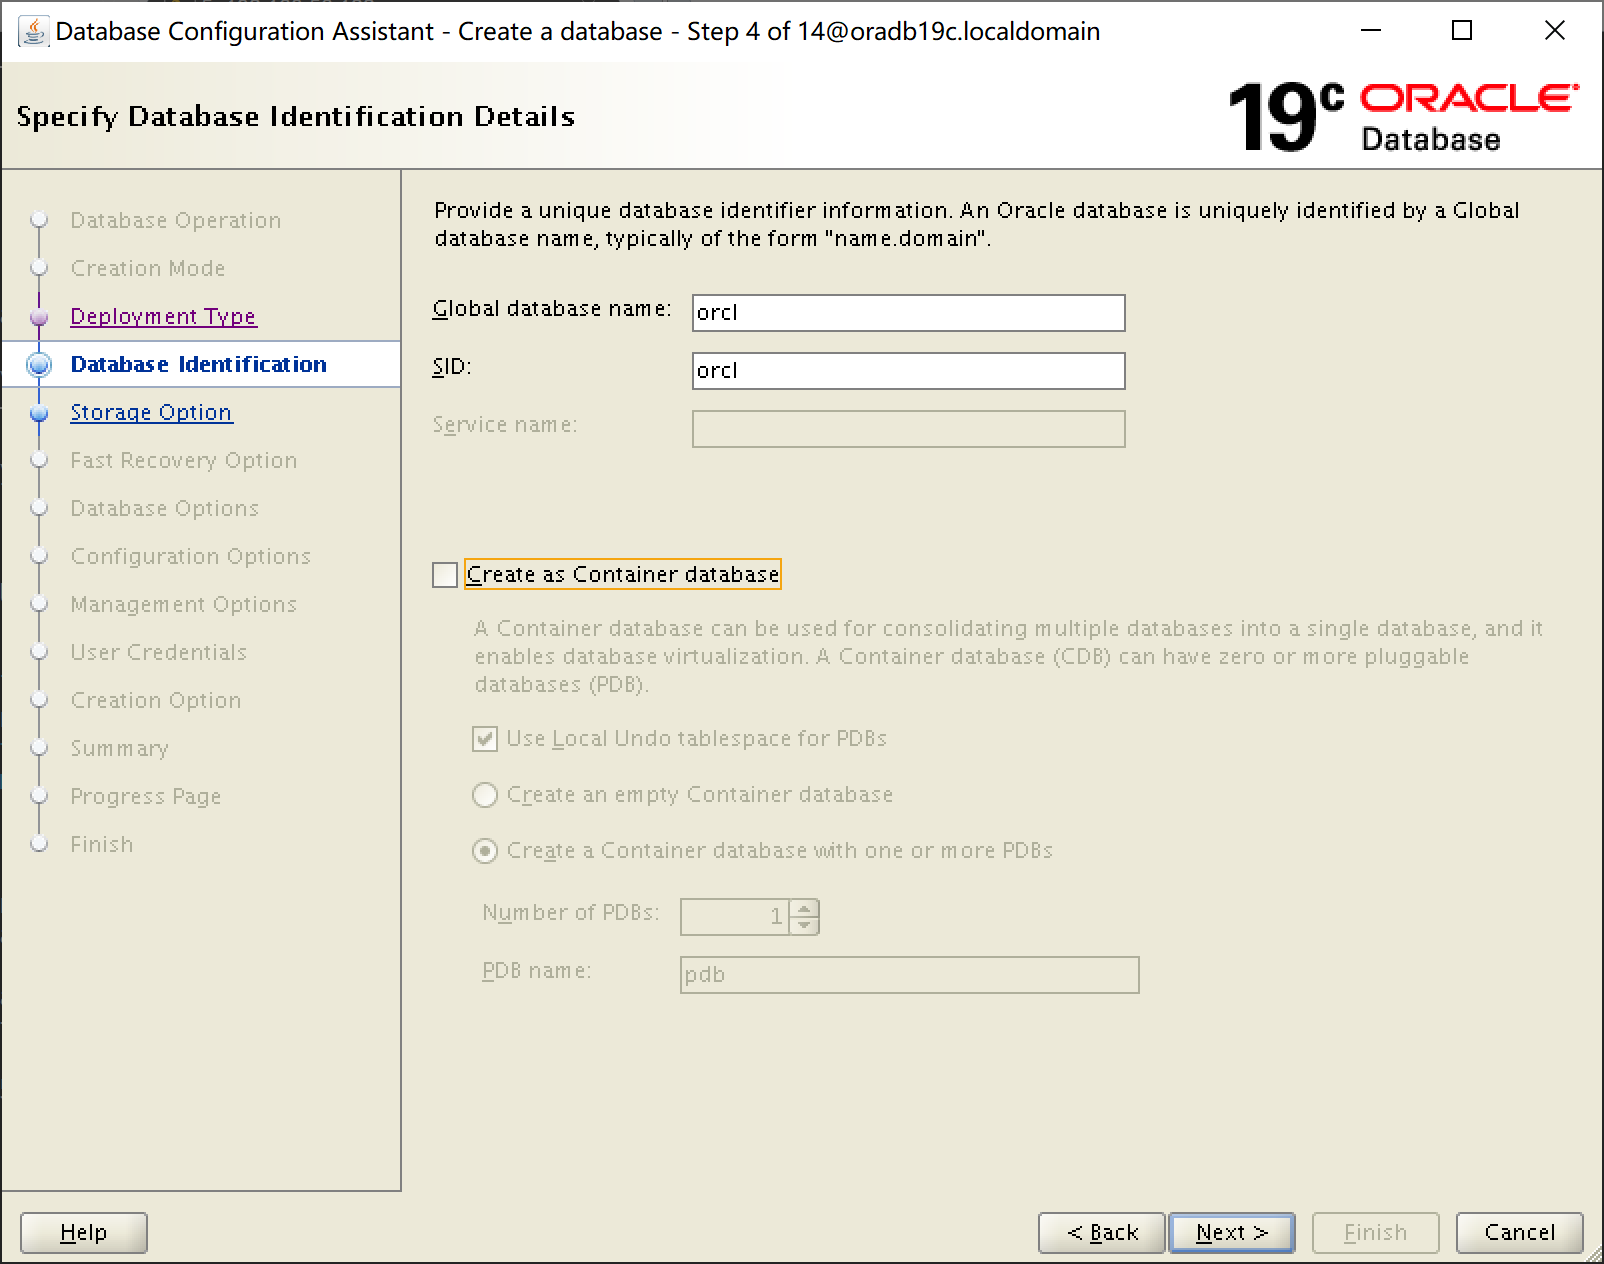Minimize the Database Configuration Assistant window
The height and width of the screenshot is (1264, 1604).
(x=1371, y=31)
